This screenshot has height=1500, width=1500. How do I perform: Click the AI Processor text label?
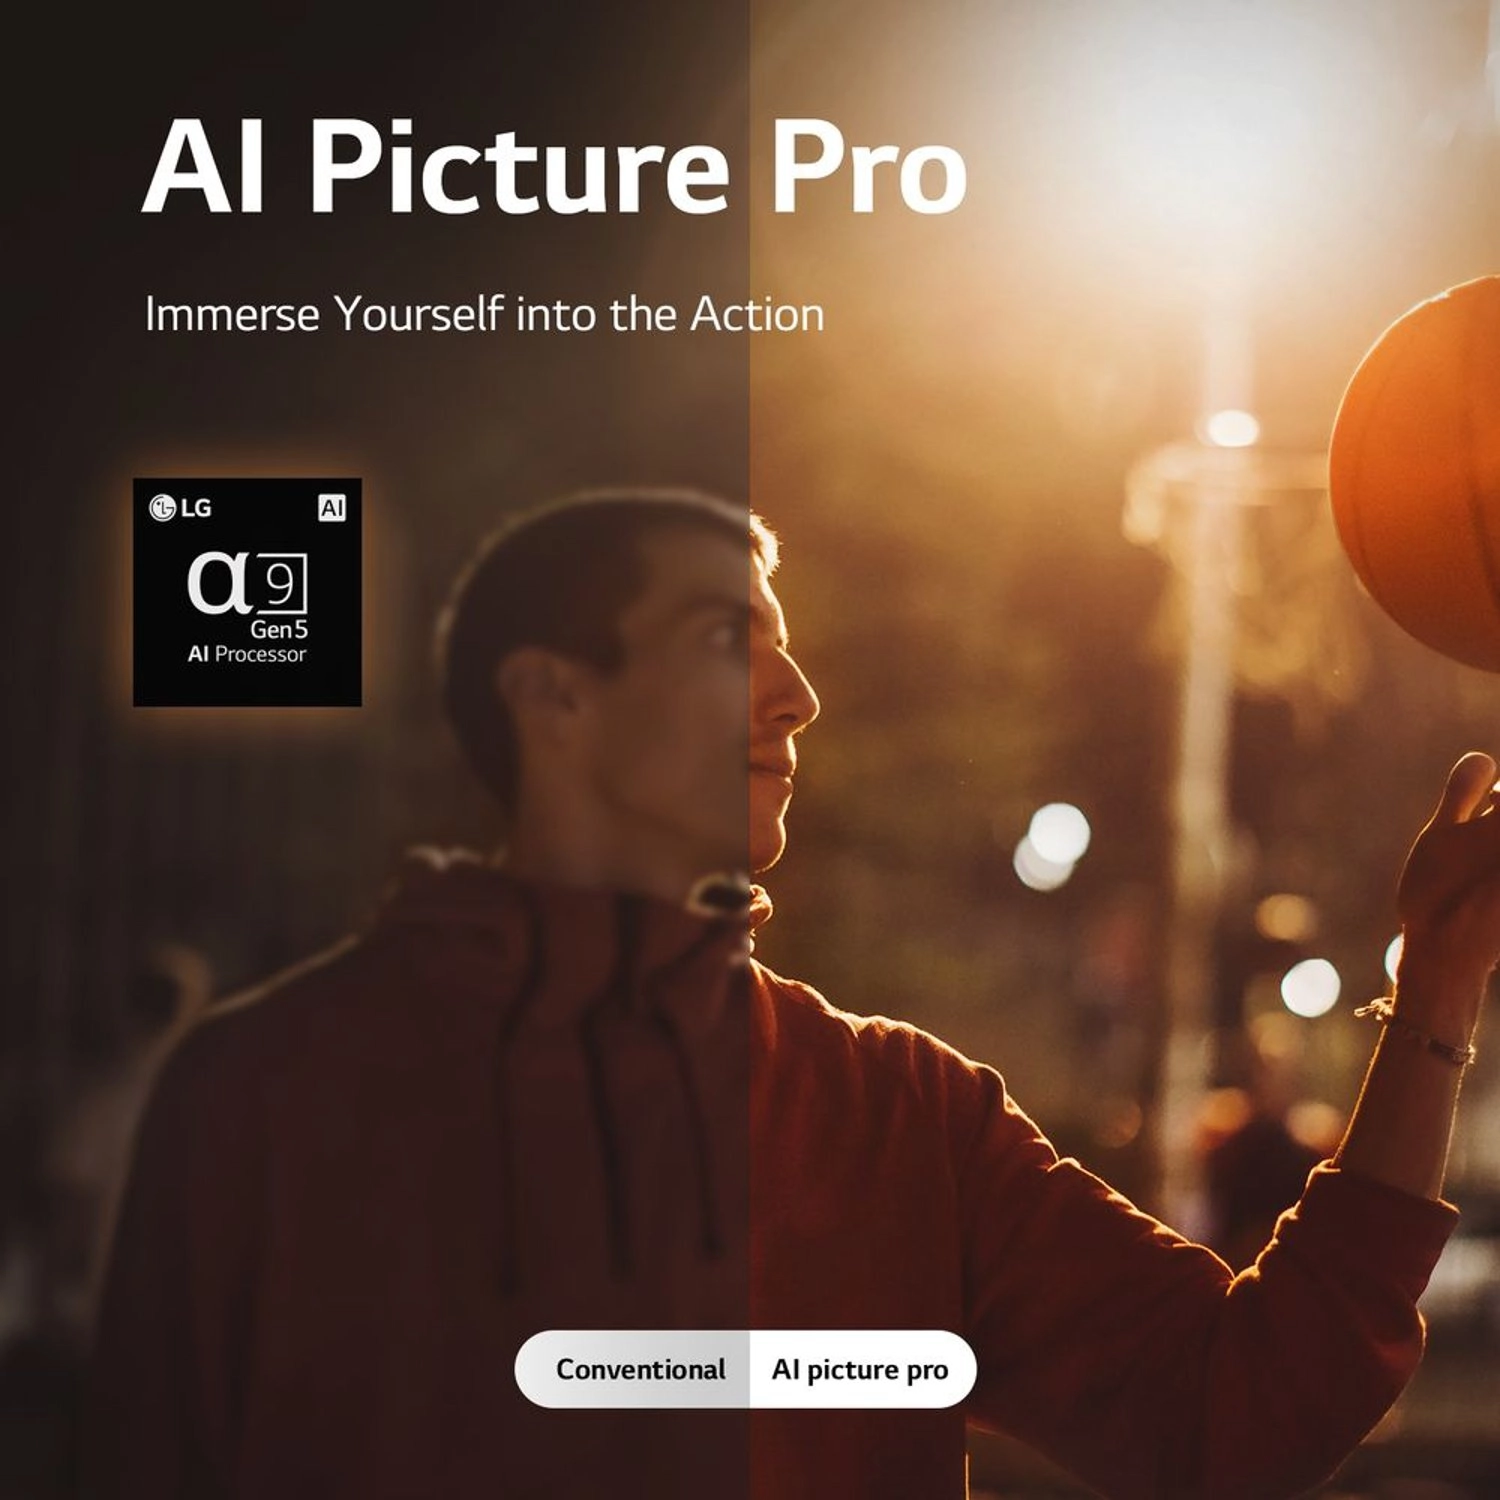(247, 655)
